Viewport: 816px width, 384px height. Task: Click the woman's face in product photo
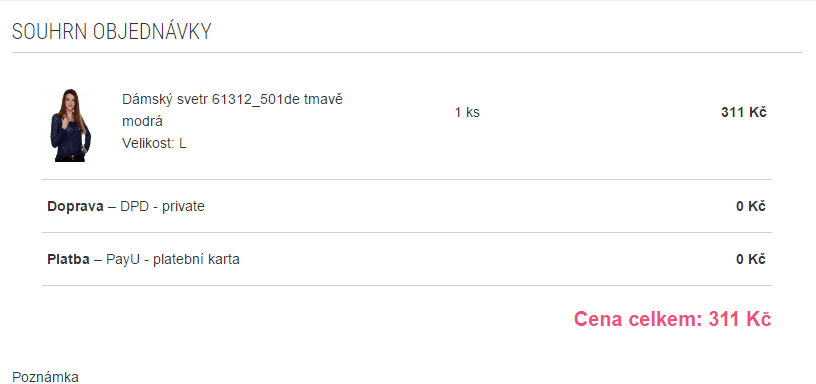click(x=70, y=98)
